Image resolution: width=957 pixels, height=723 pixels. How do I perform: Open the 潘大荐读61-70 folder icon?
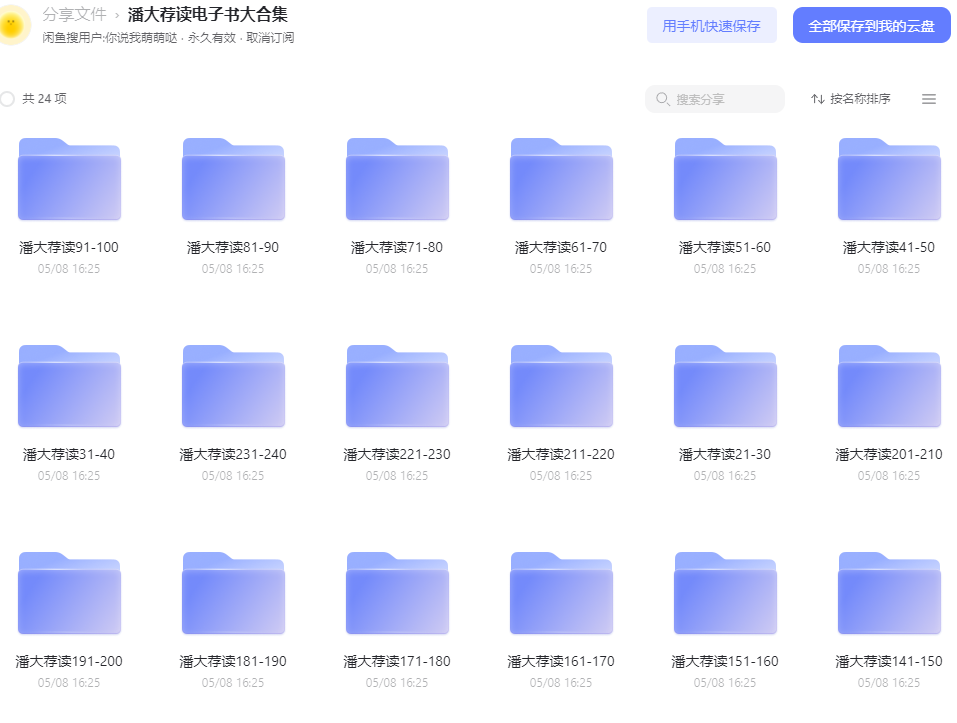click(562, 179)
